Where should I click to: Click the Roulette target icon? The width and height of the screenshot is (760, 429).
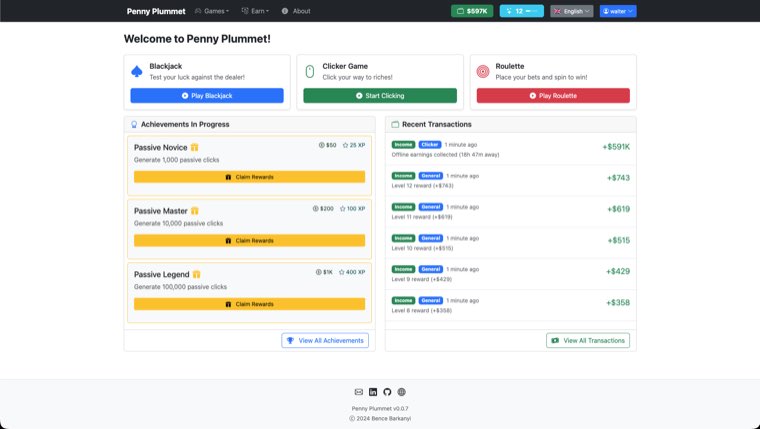point(483,71)
